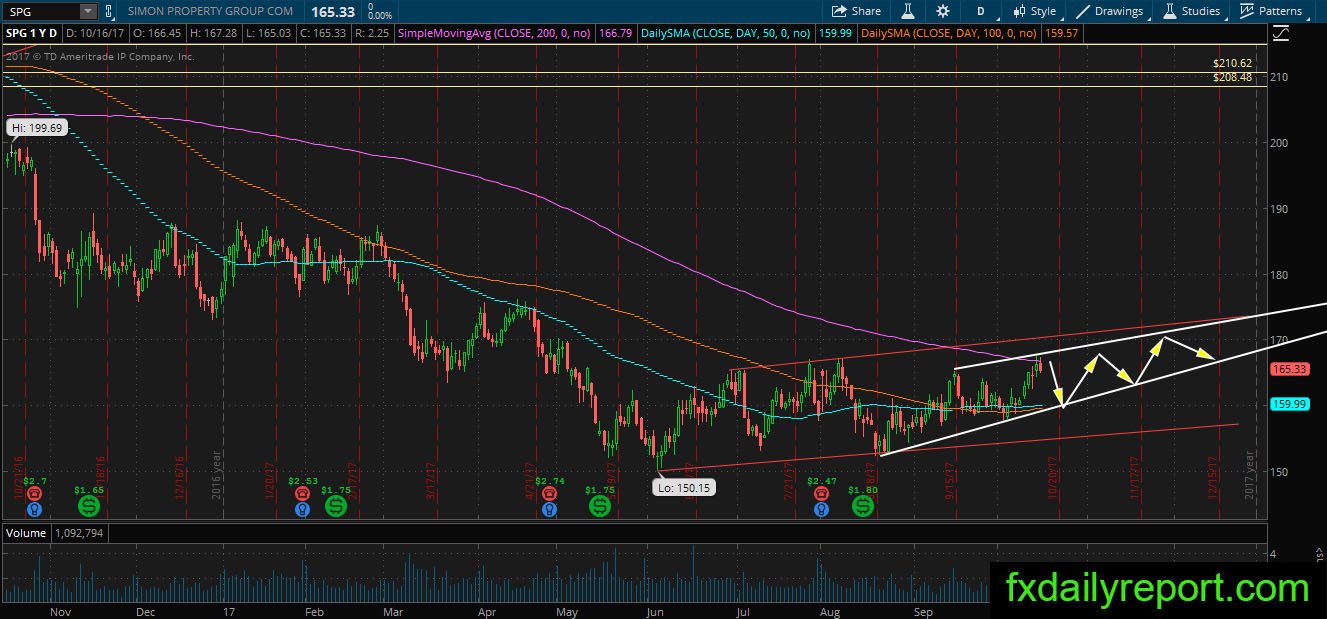
Task: Click the blue lightbulb earnings icon under $2.7
Action: coord(36,509)
